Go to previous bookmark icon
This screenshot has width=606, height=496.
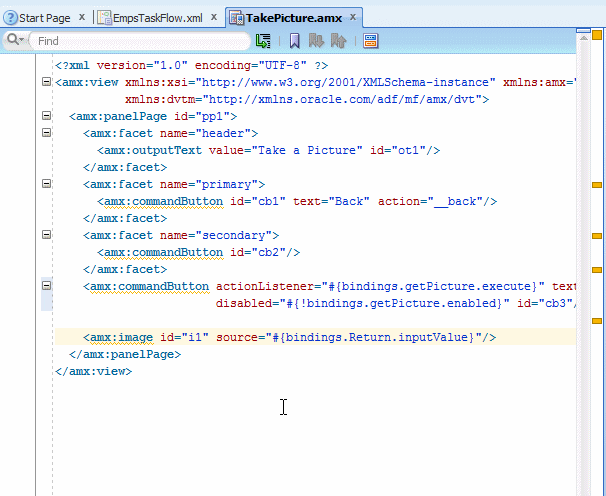pos(339,41)
